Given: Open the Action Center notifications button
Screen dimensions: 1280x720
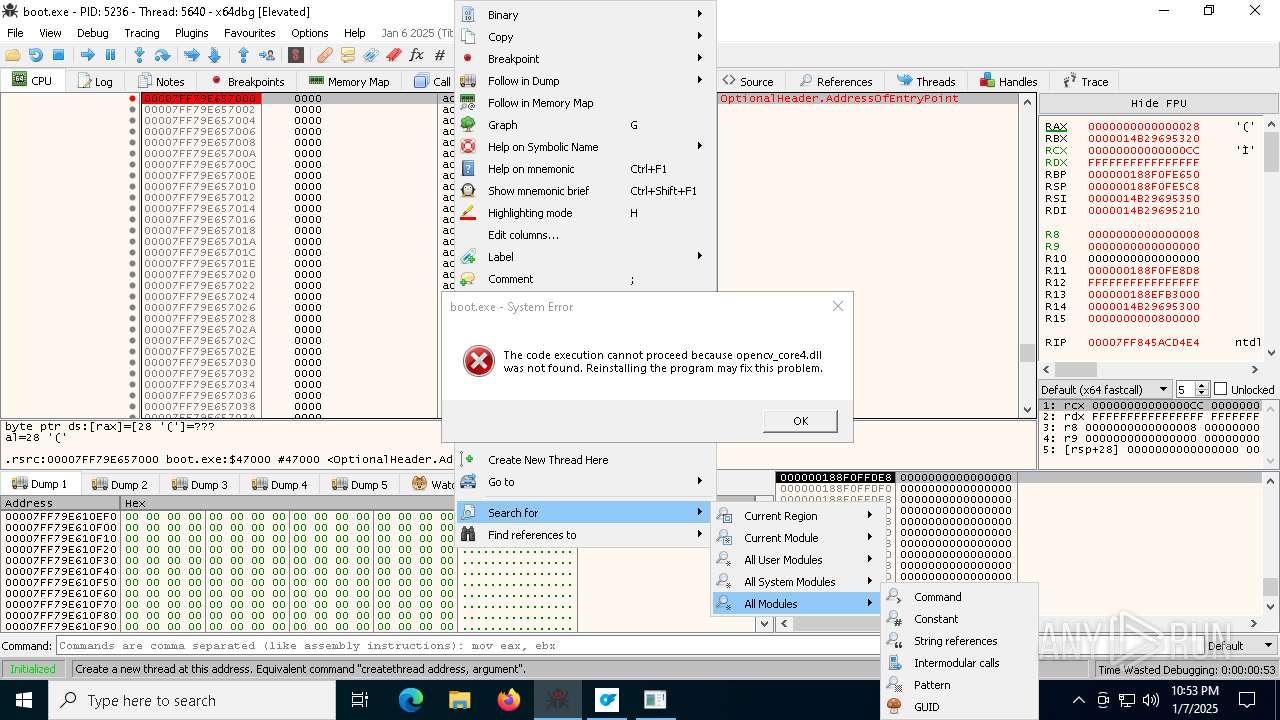Looking at the screenshot, I should pos(1248,700).
